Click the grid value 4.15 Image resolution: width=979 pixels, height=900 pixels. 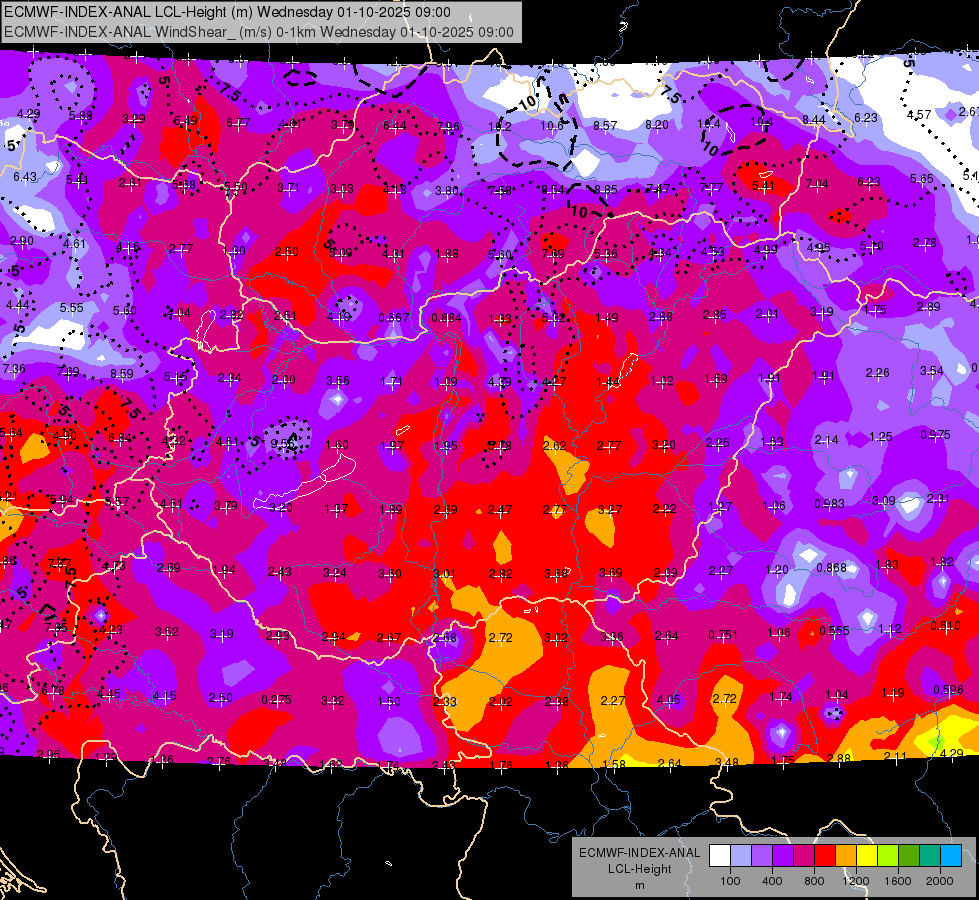tap(165, 695)
